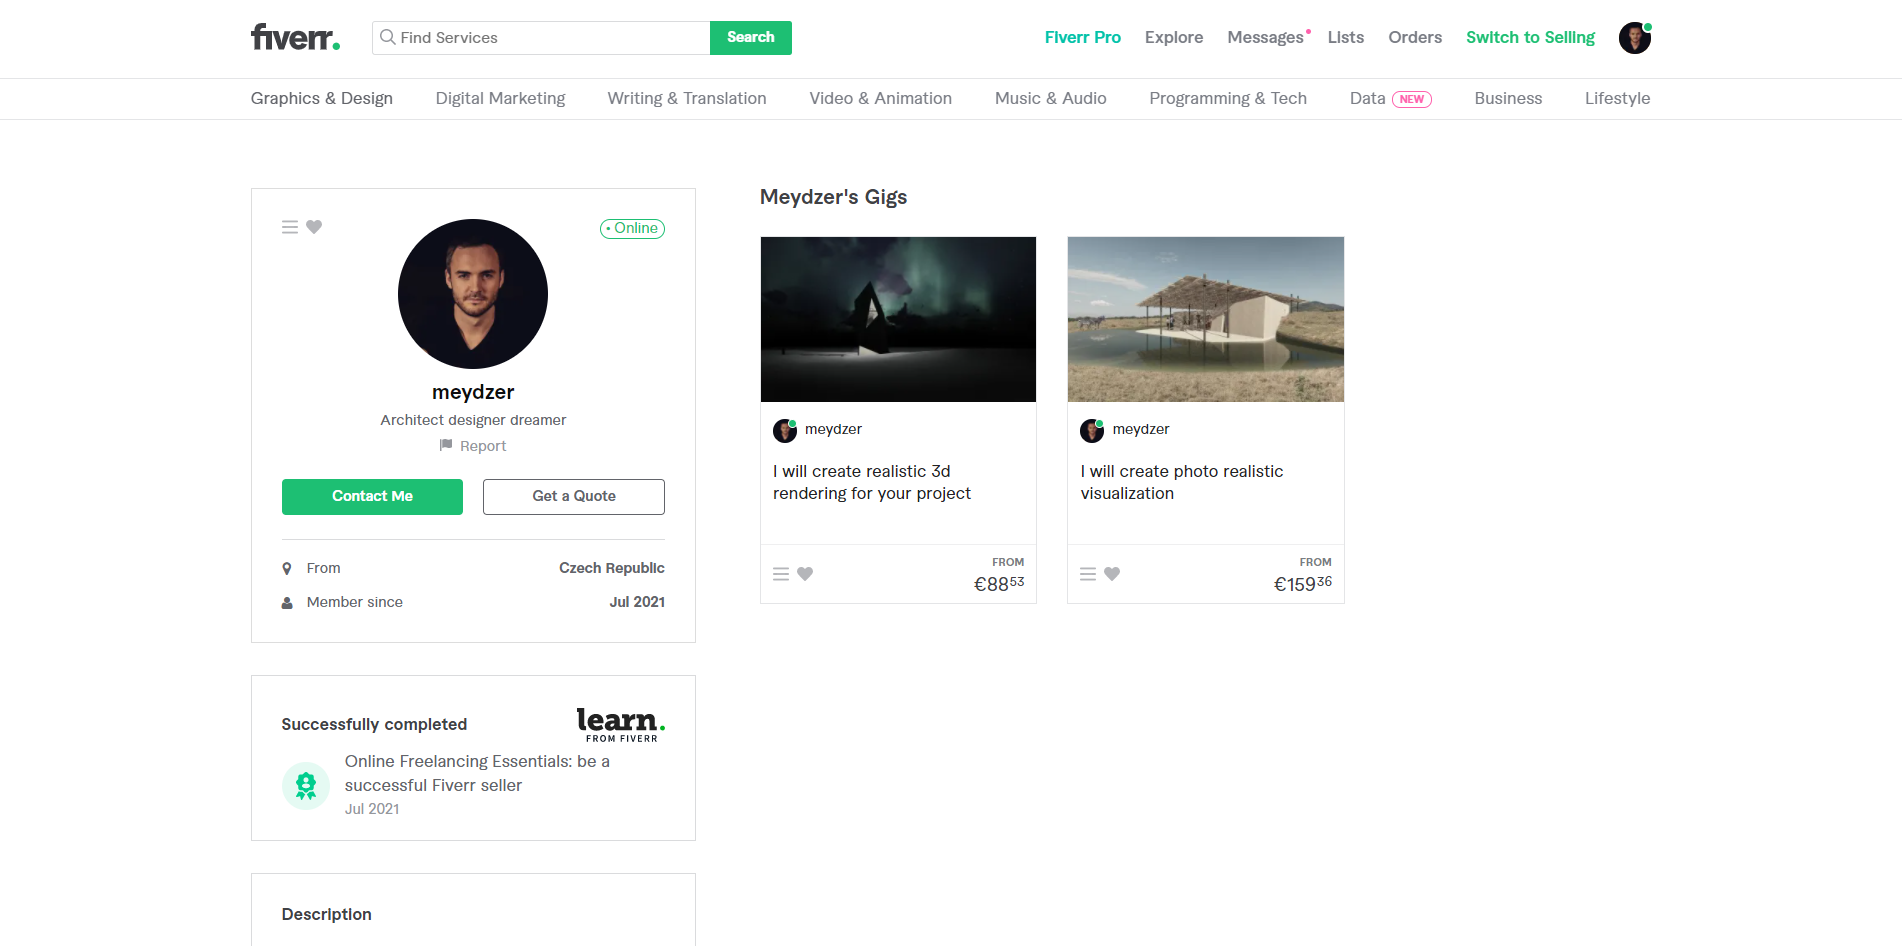Heart the 3d rendering gig
This screenshot has height=946, width=1902.
805,574
